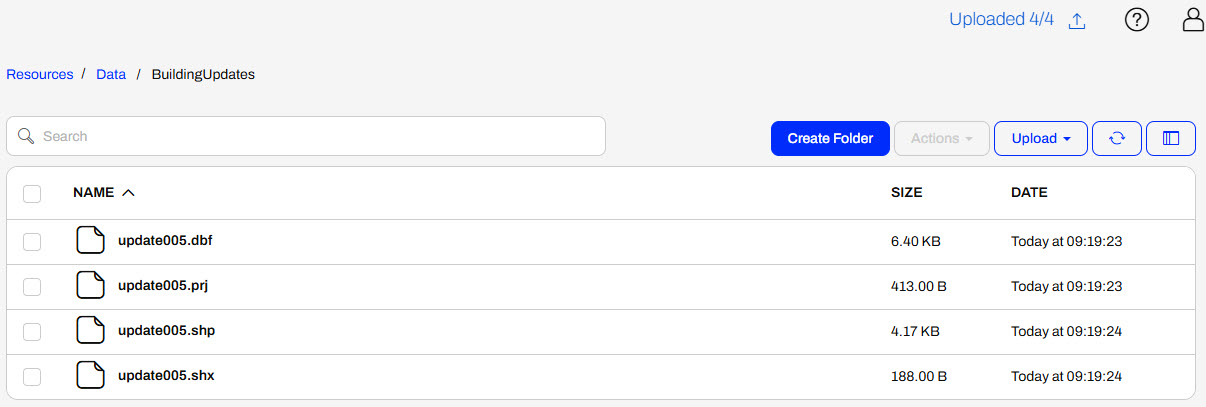The height and width of the screenshot is (407, 1206).
Task: Open the Upload dropdown menu
Action: pyautogui.click(x=1041, y=139)
